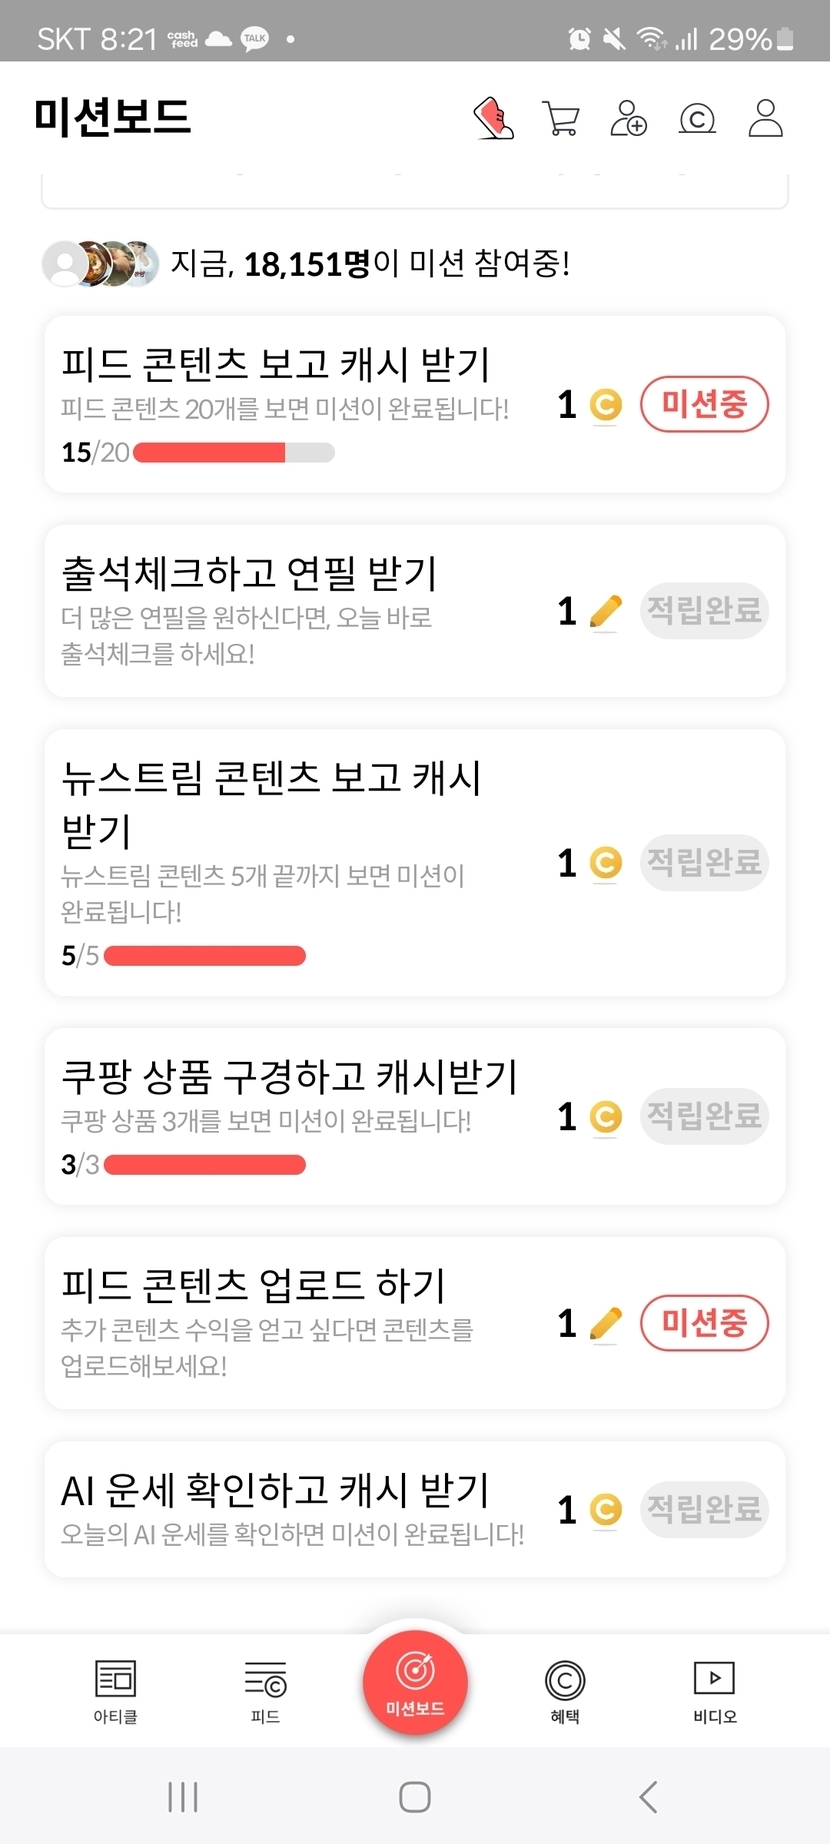The image size is (830, 1844).
Task: Tap the invite friend icon
Action: pyautogui.click(x=628, y=118)
